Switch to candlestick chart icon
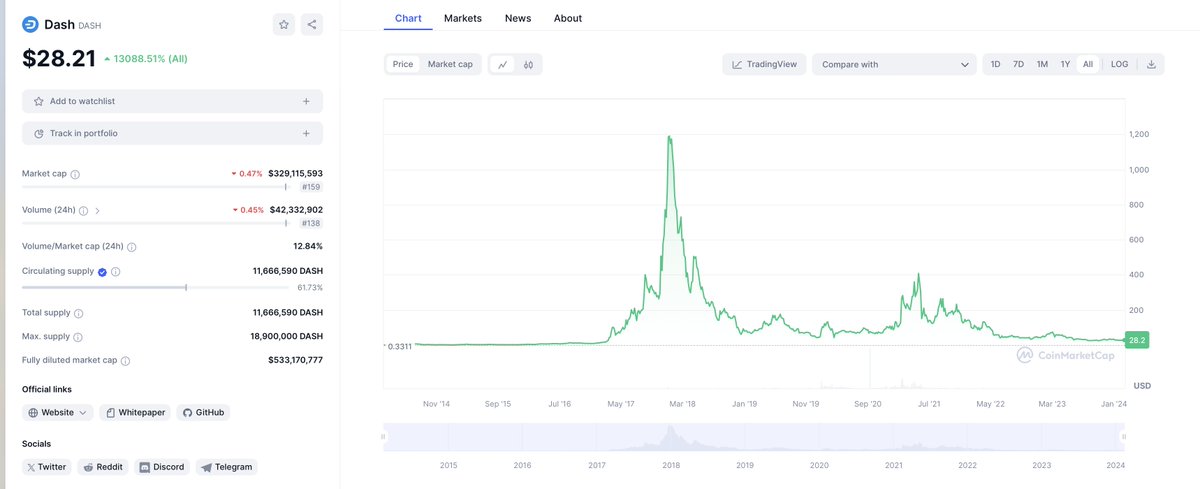1200x489 pixels. tap(528, 64)
